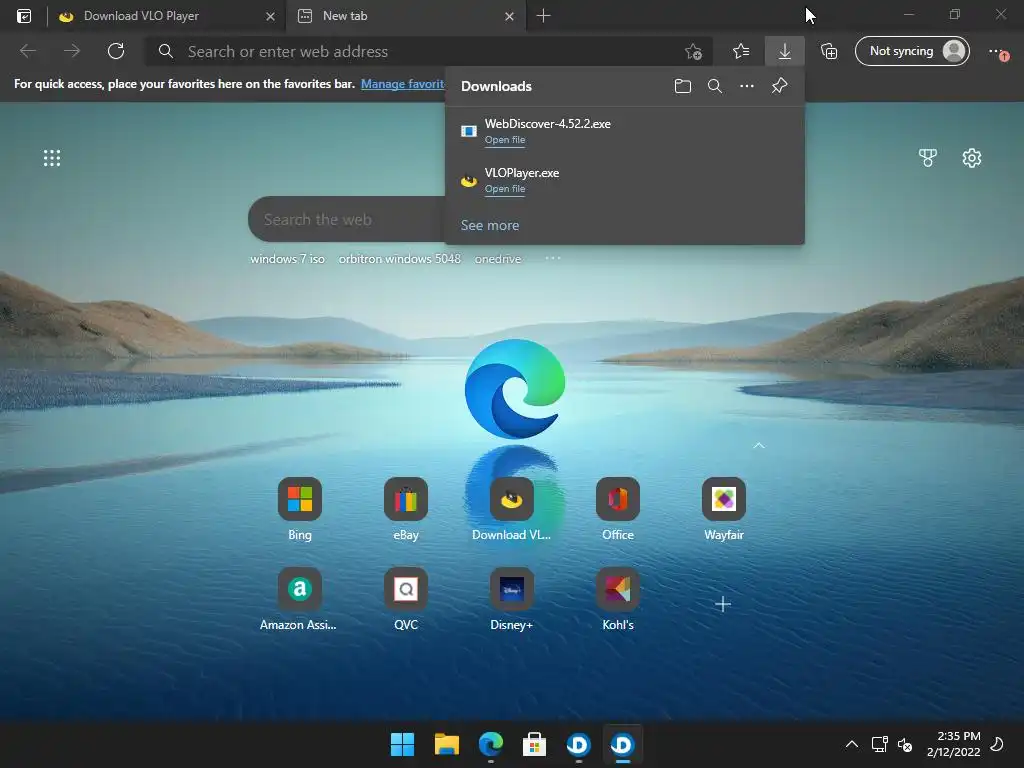Open the Favorites list icon
This screenshot has width=1024, height=768.
pyautogui.click(x=741, y=51)
